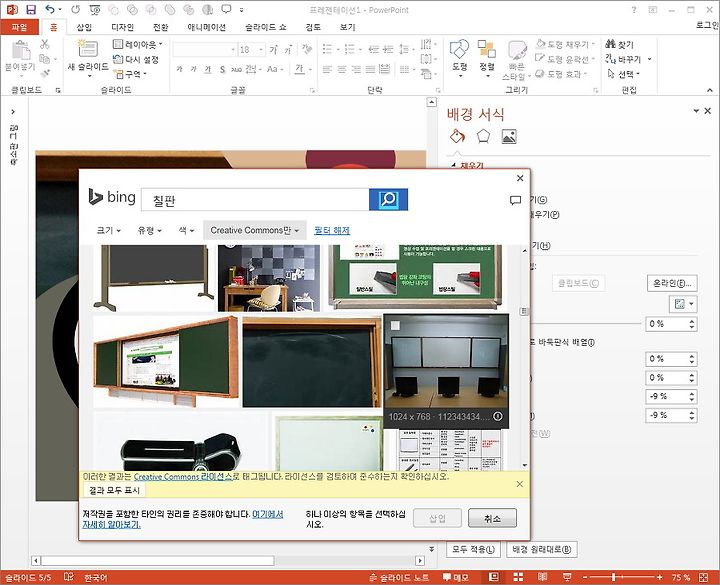Click the Quick Styles (빠른 스타일) icon

517,51
